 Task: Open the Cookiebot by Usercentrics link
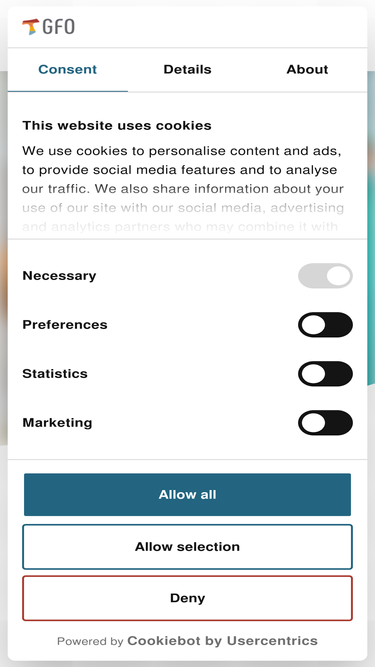[222, 641]
